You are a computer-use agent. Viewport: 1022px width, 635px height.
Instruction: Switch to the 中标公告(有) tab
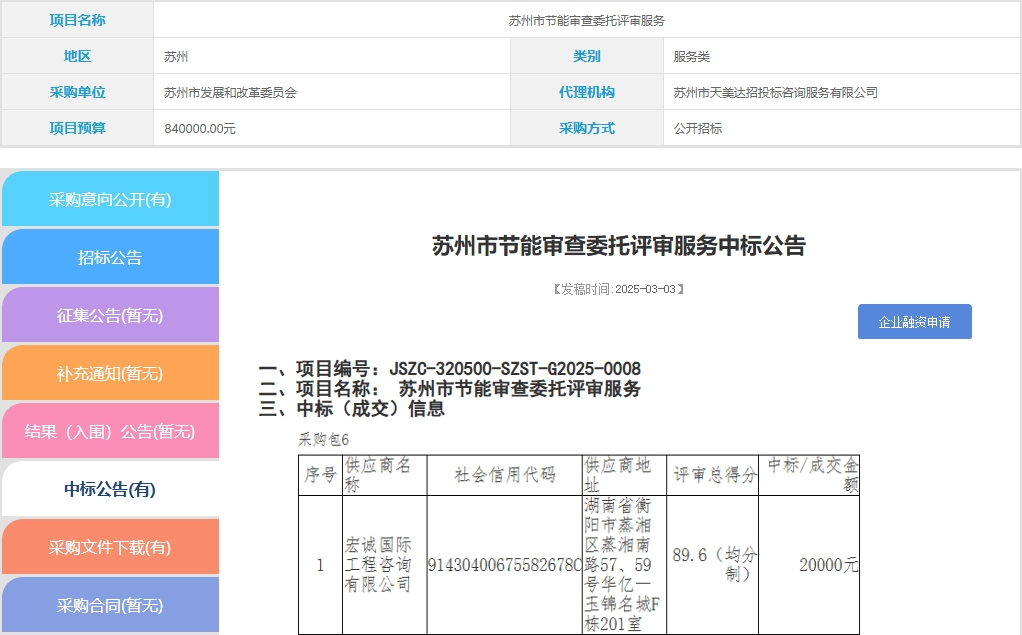point(110,489)
